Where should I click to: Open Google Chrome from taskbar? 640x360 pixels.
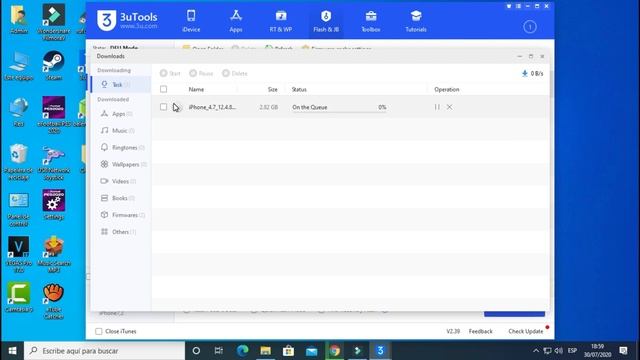click(334, 351)
